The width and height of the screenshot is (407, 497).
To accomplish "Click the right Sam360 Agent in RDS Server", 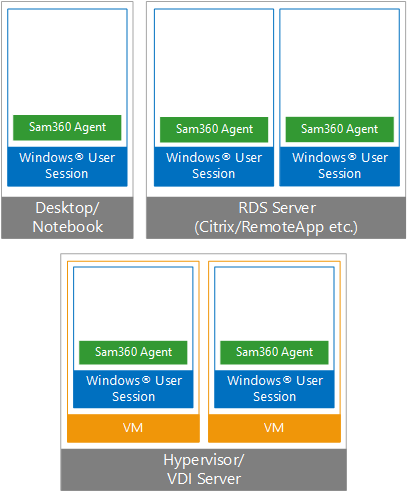I will coord(340,129).
